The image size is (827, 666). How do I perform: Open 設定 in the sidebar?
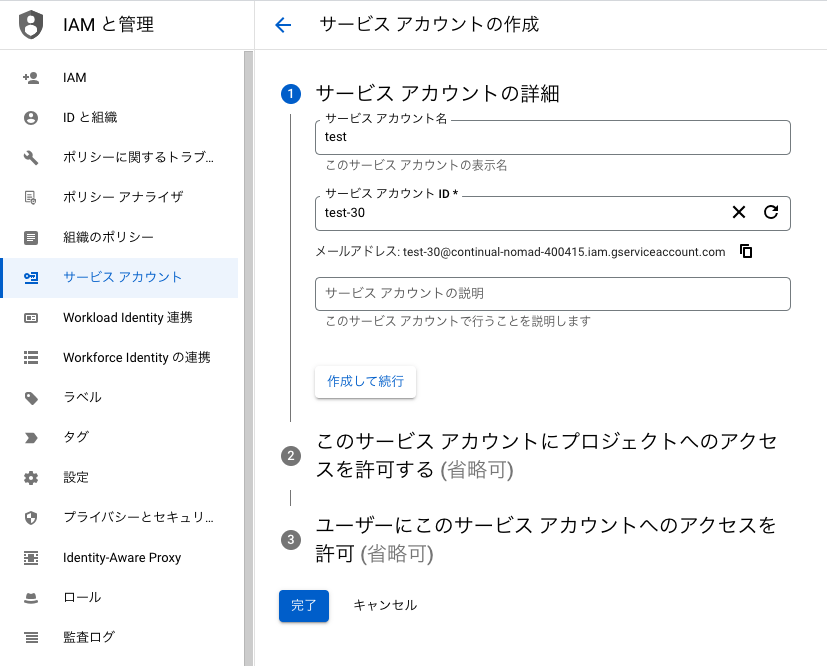tap(119, 478)
